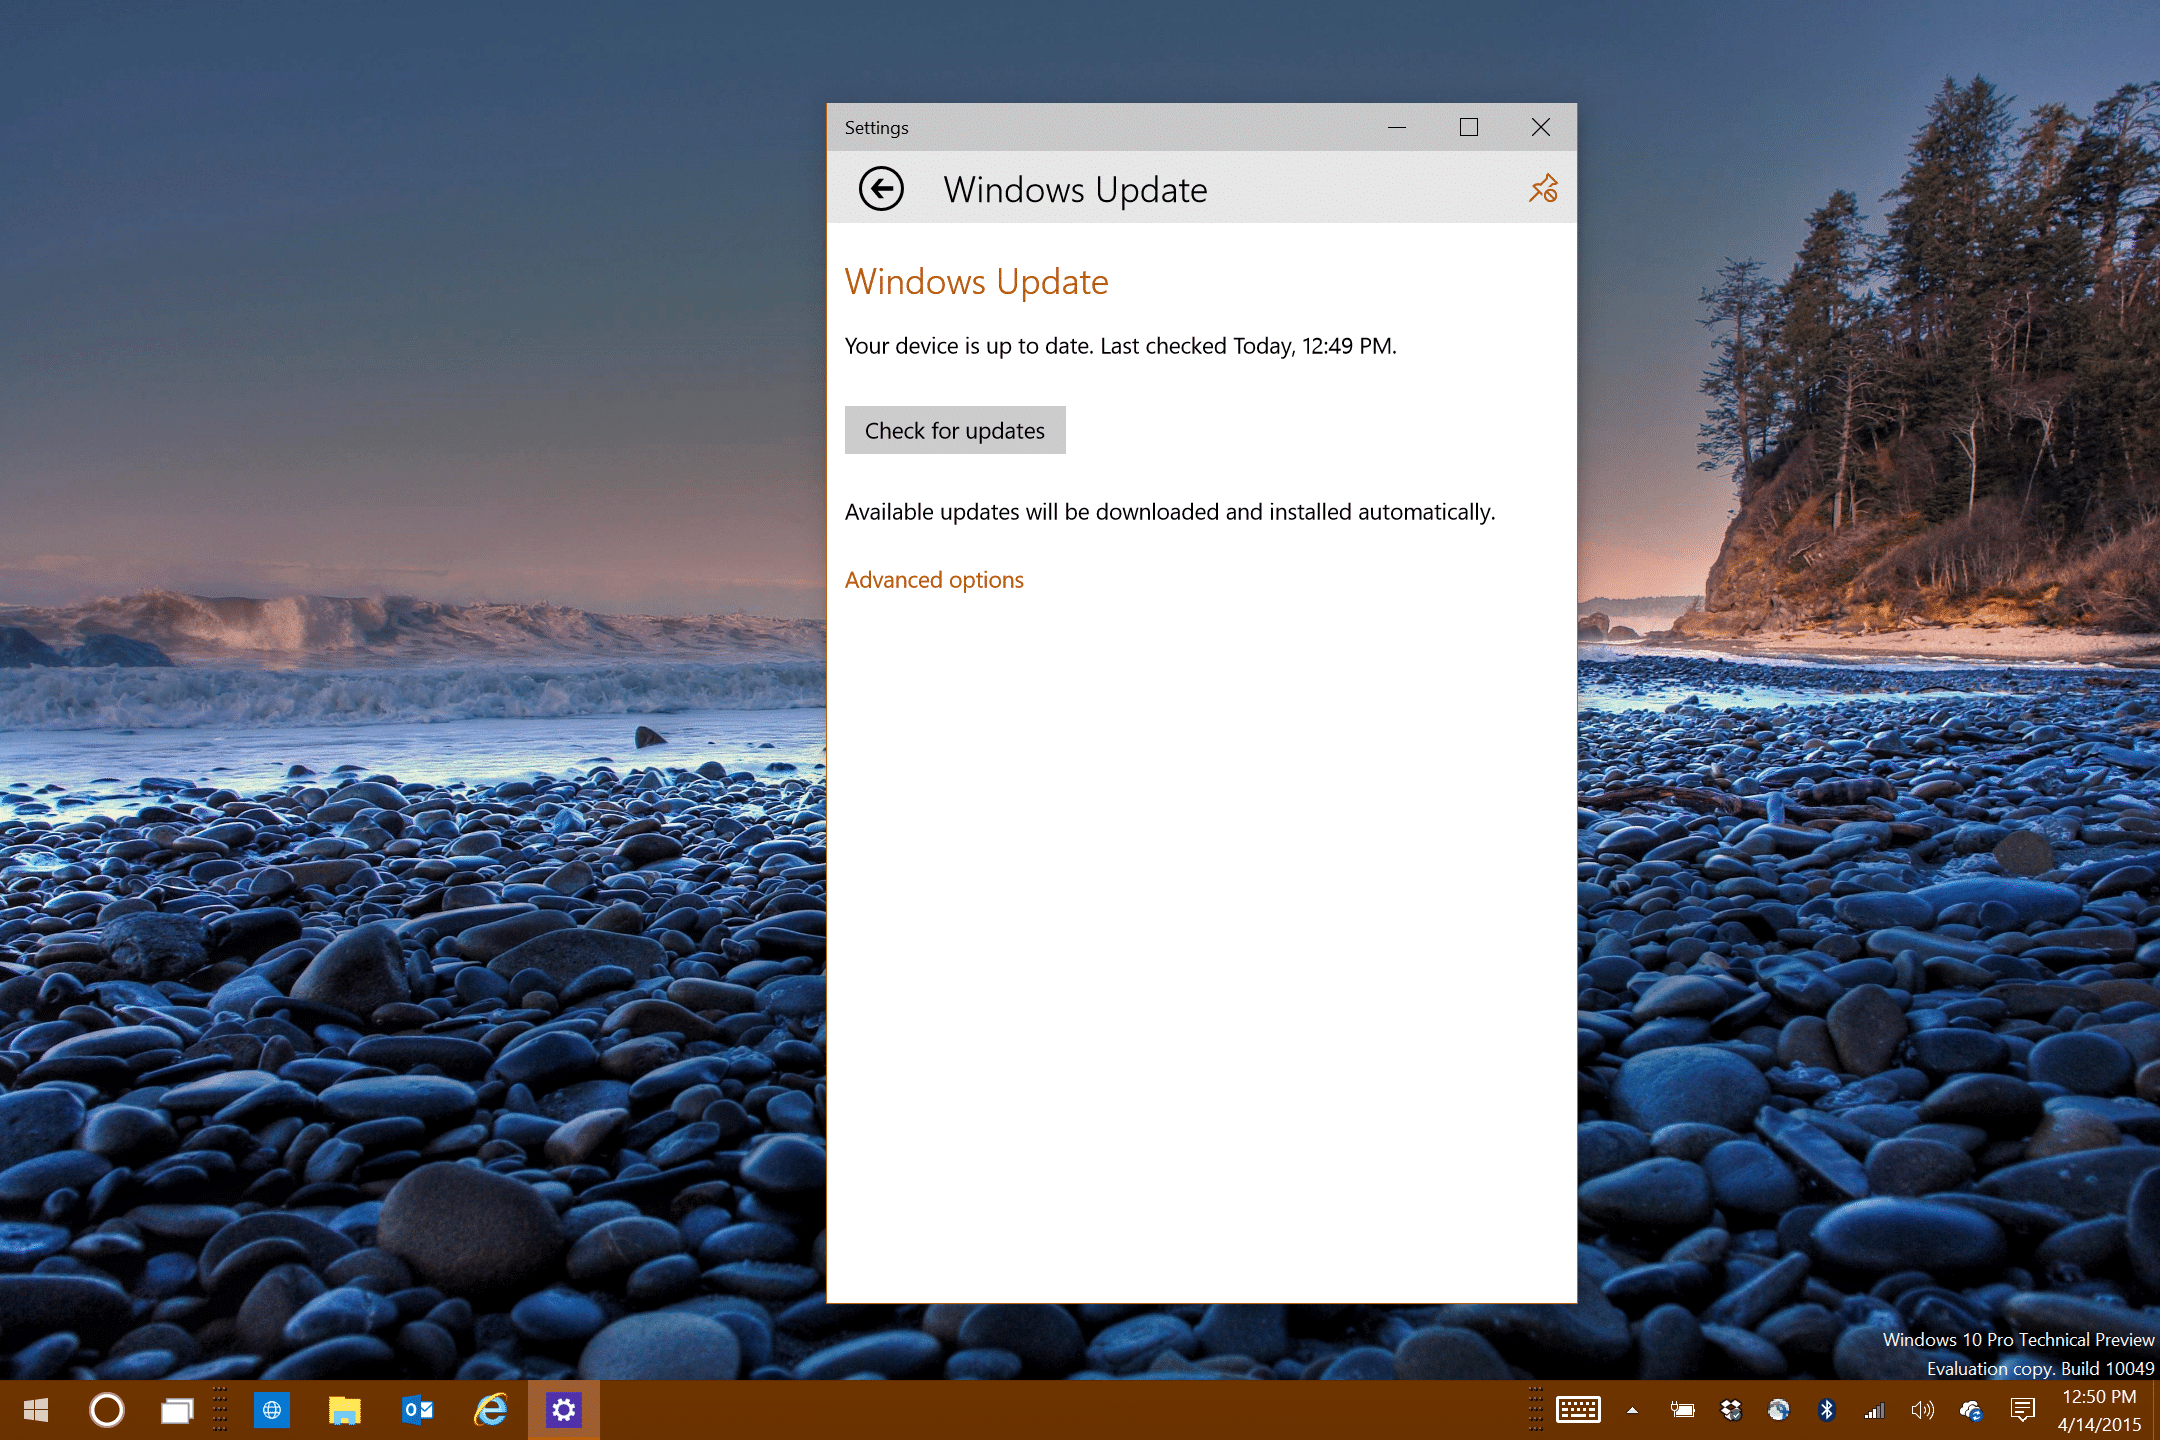Launch Internet Explorer from the taskbar
Screen dimensions: 2160x1440
pyautogui.click(x=491, y=1410)
